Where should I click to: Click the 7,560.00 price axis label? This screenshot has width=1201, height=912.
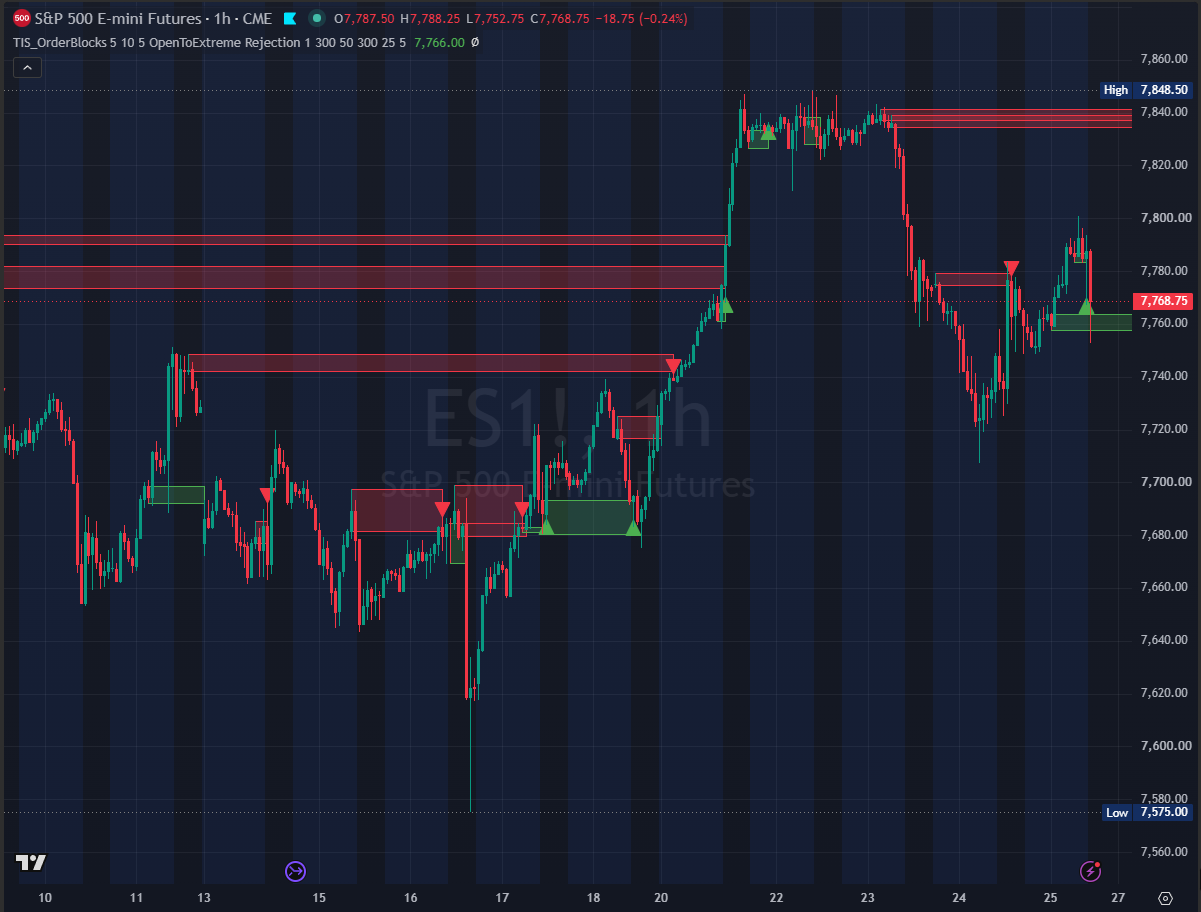[1165, 852]
